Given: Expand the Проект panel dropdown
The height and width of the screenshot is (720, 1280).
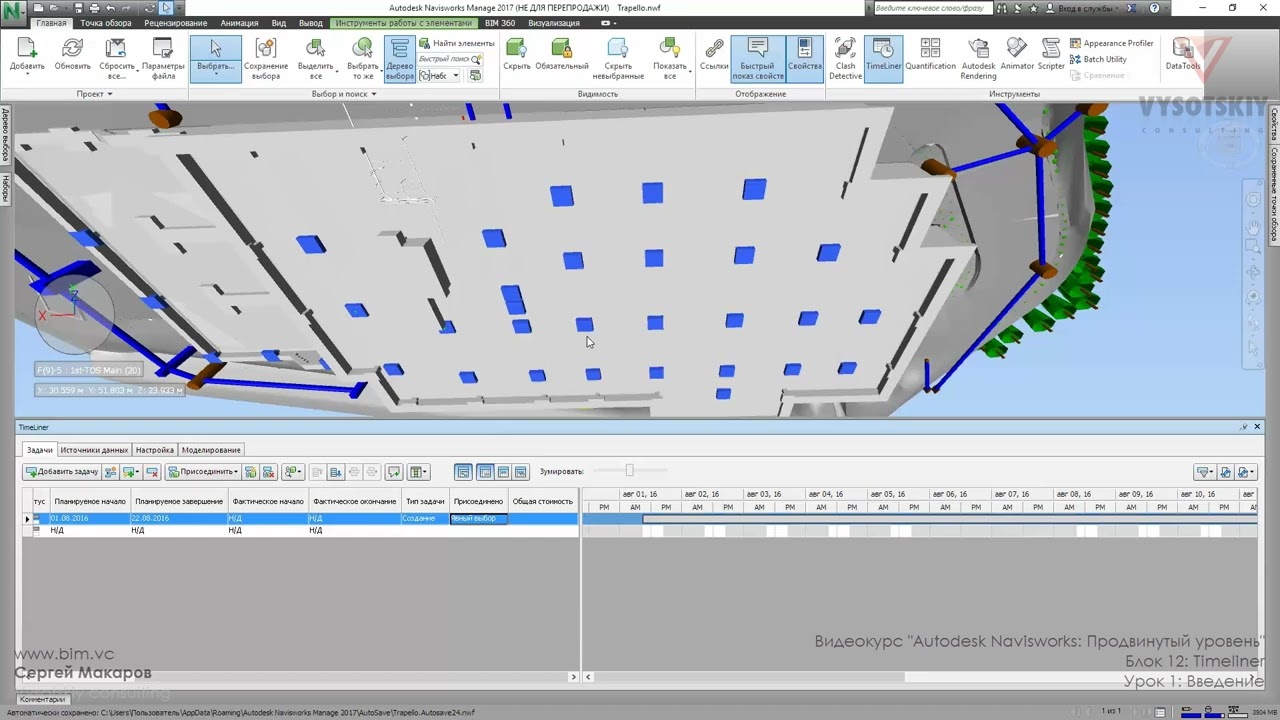Looking at the screenshot, I should (95, 94).
